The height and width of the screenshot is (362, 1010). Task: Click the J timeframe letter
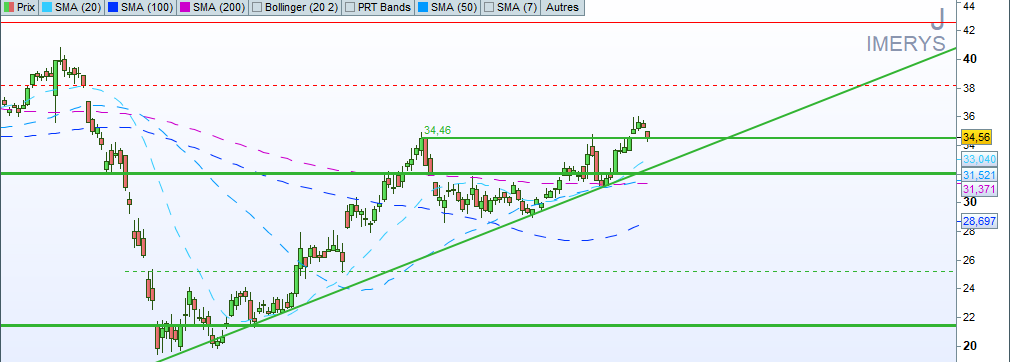coord(939,19)
